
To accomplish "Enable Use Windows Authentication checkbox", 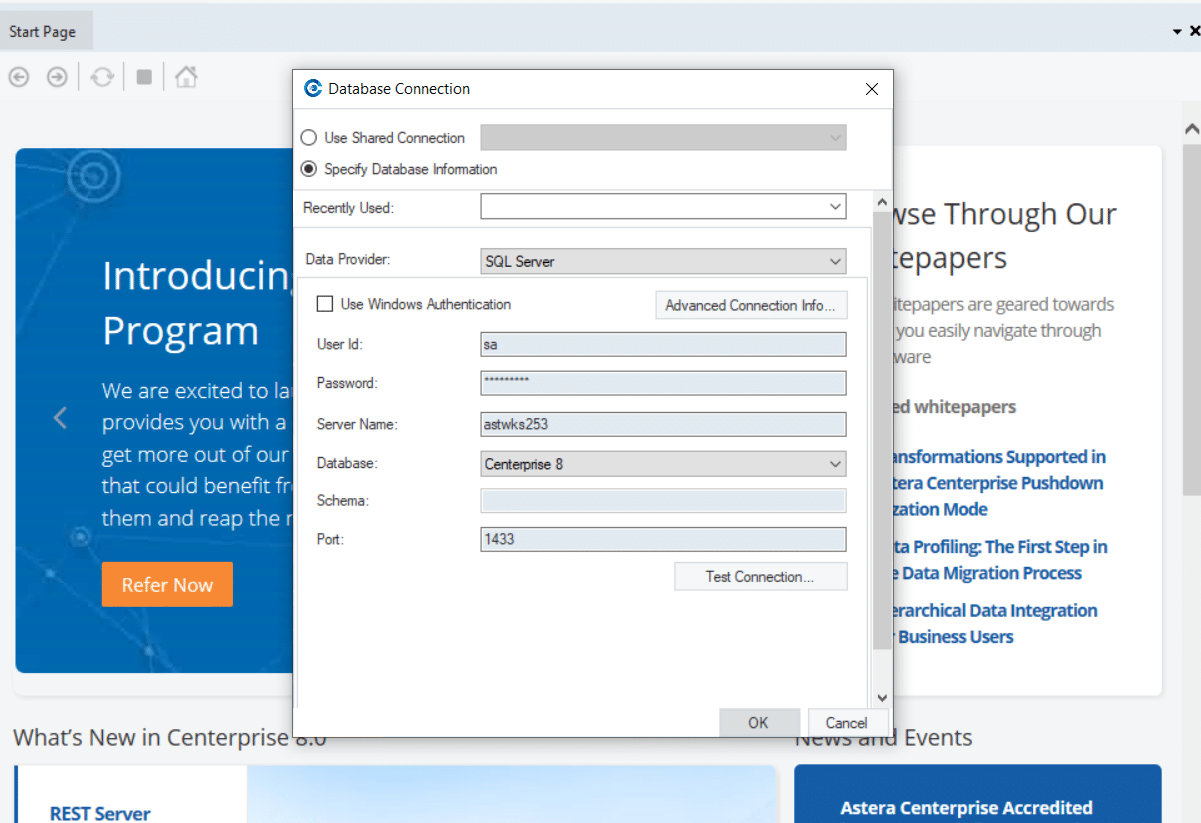I will click(324, 304).
